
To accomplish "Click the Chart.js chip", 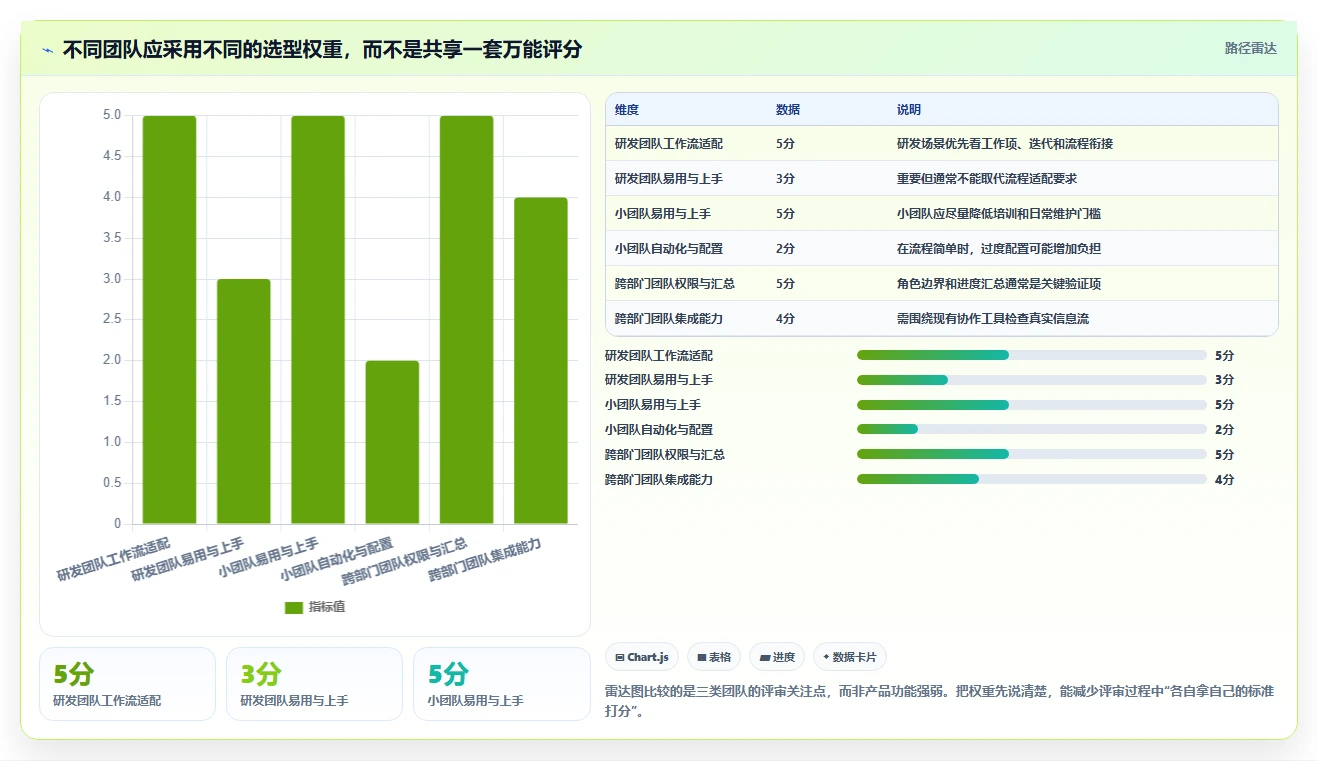I will [x=642, y=657].
